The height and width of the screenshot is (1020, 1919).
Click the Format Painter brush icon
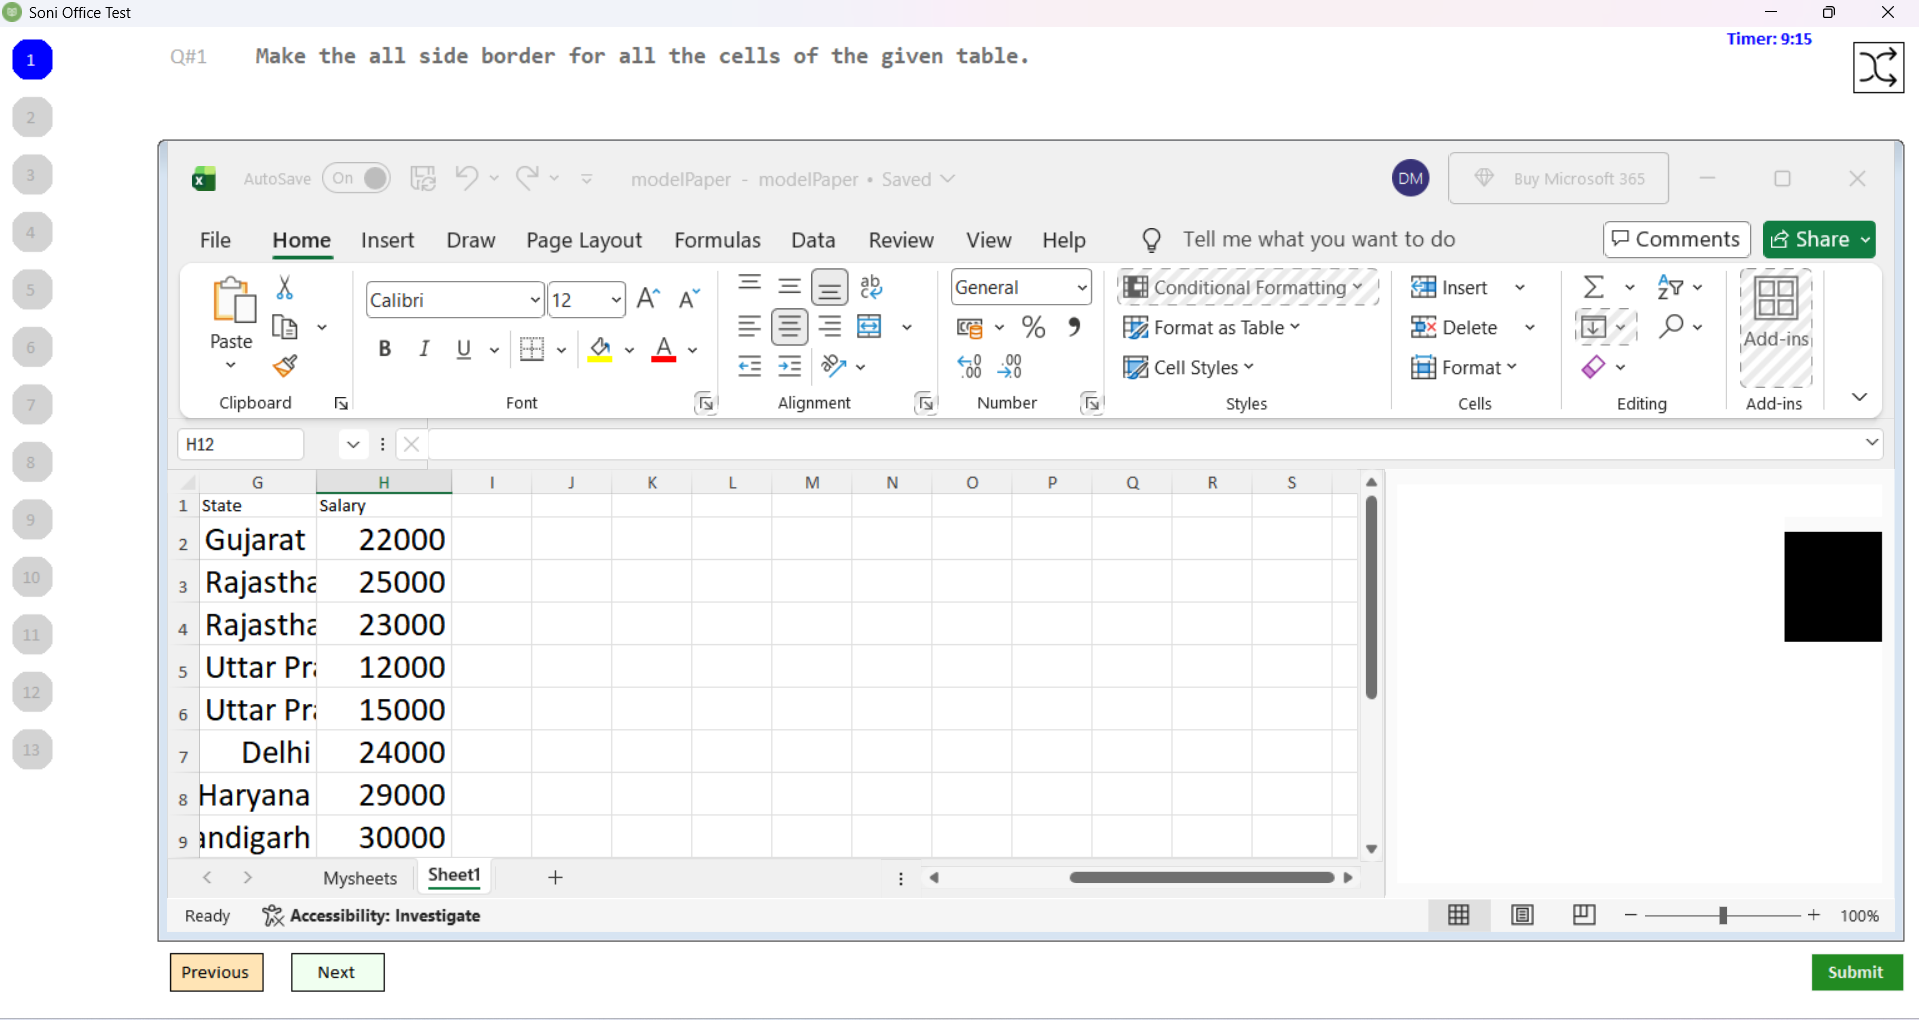[x=285, y=367]
